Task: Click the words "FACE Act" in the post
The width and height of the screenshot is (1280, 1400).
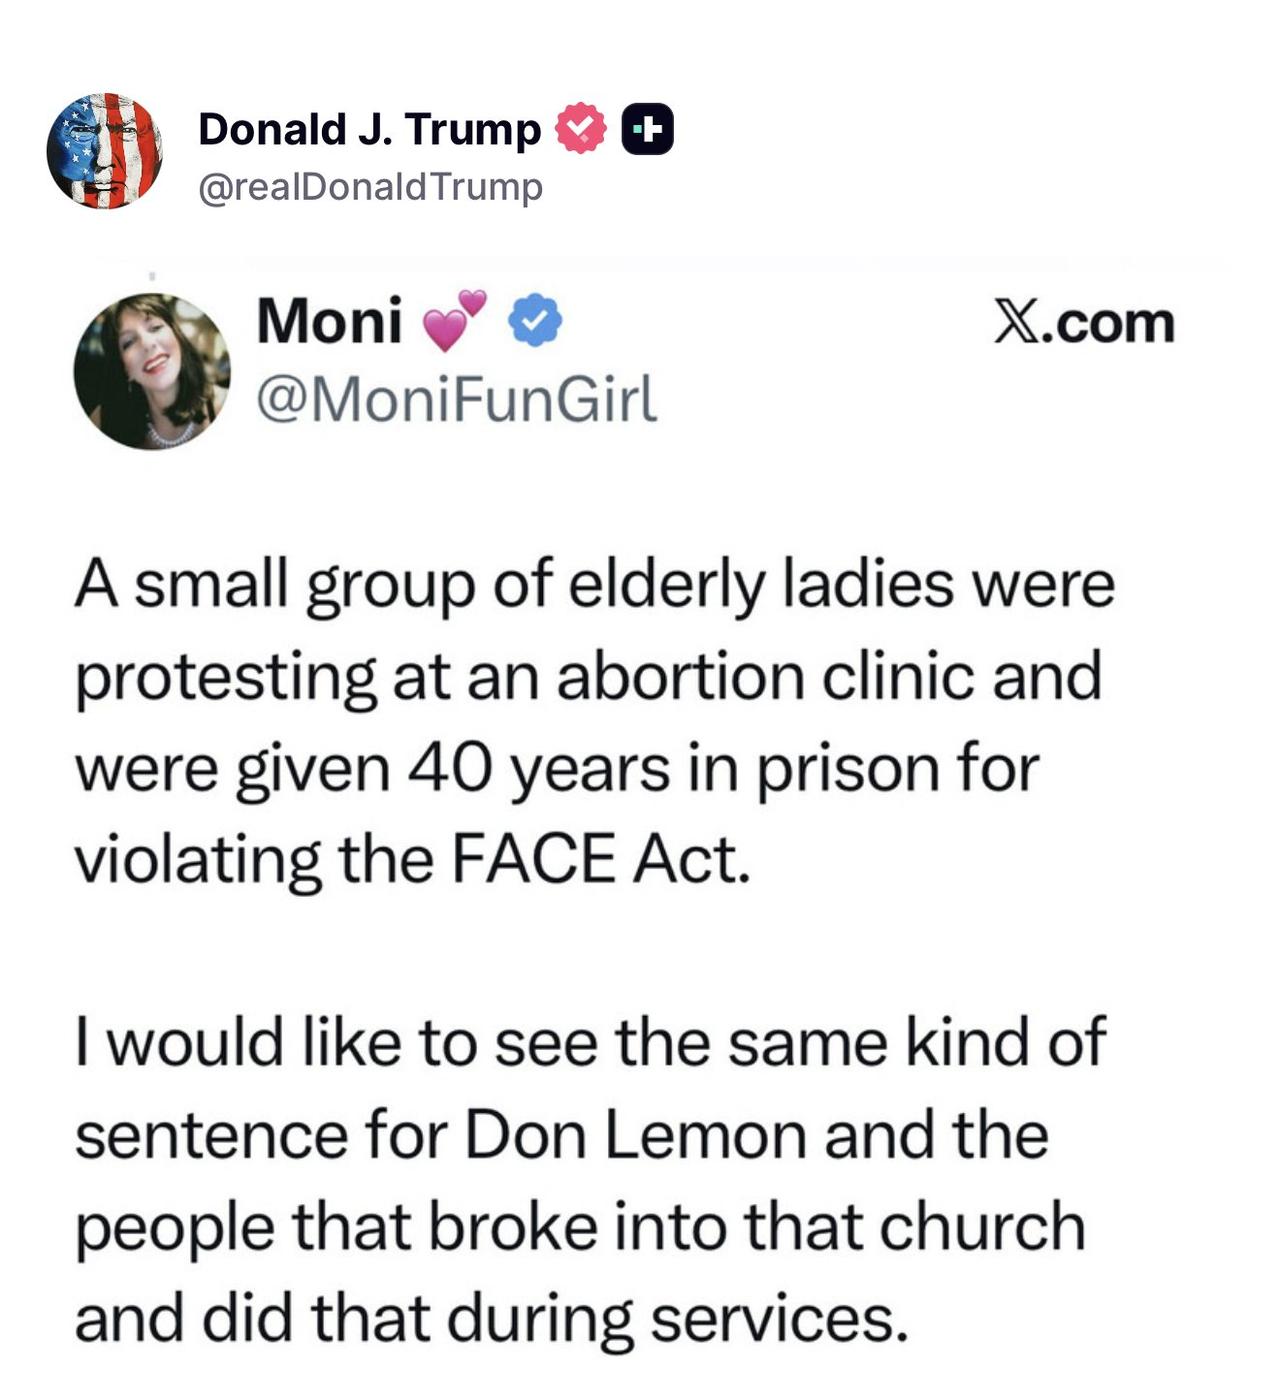Action: [x=598, y=859]
